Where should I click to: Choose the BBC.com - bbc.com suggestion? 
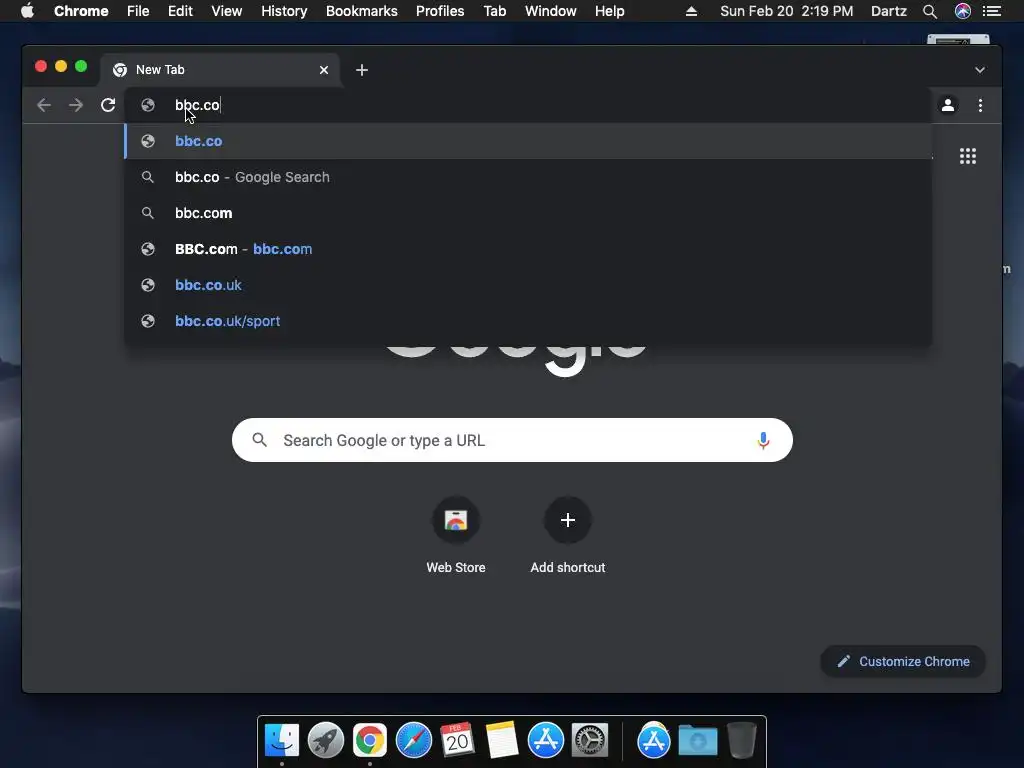[528, 249]
